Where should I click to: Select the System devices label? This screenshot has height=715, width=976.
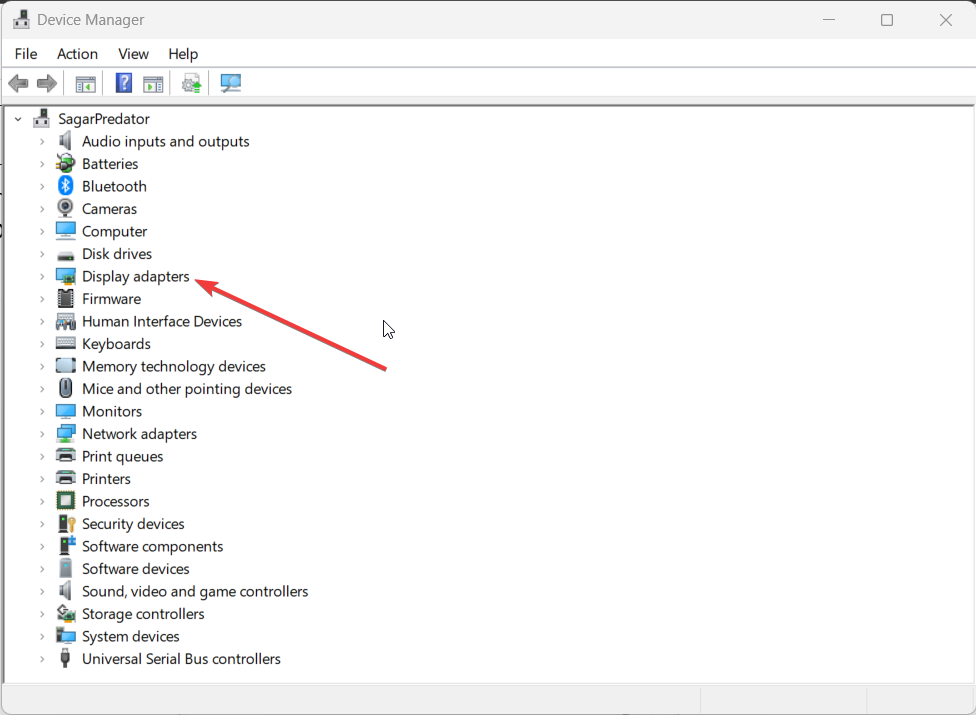point(131,637)
